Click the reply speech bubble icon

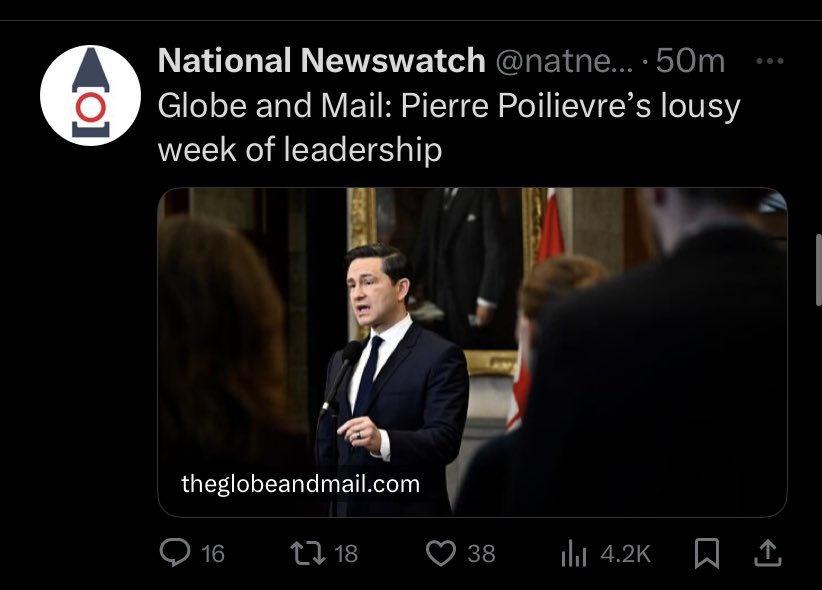[175, 552]
